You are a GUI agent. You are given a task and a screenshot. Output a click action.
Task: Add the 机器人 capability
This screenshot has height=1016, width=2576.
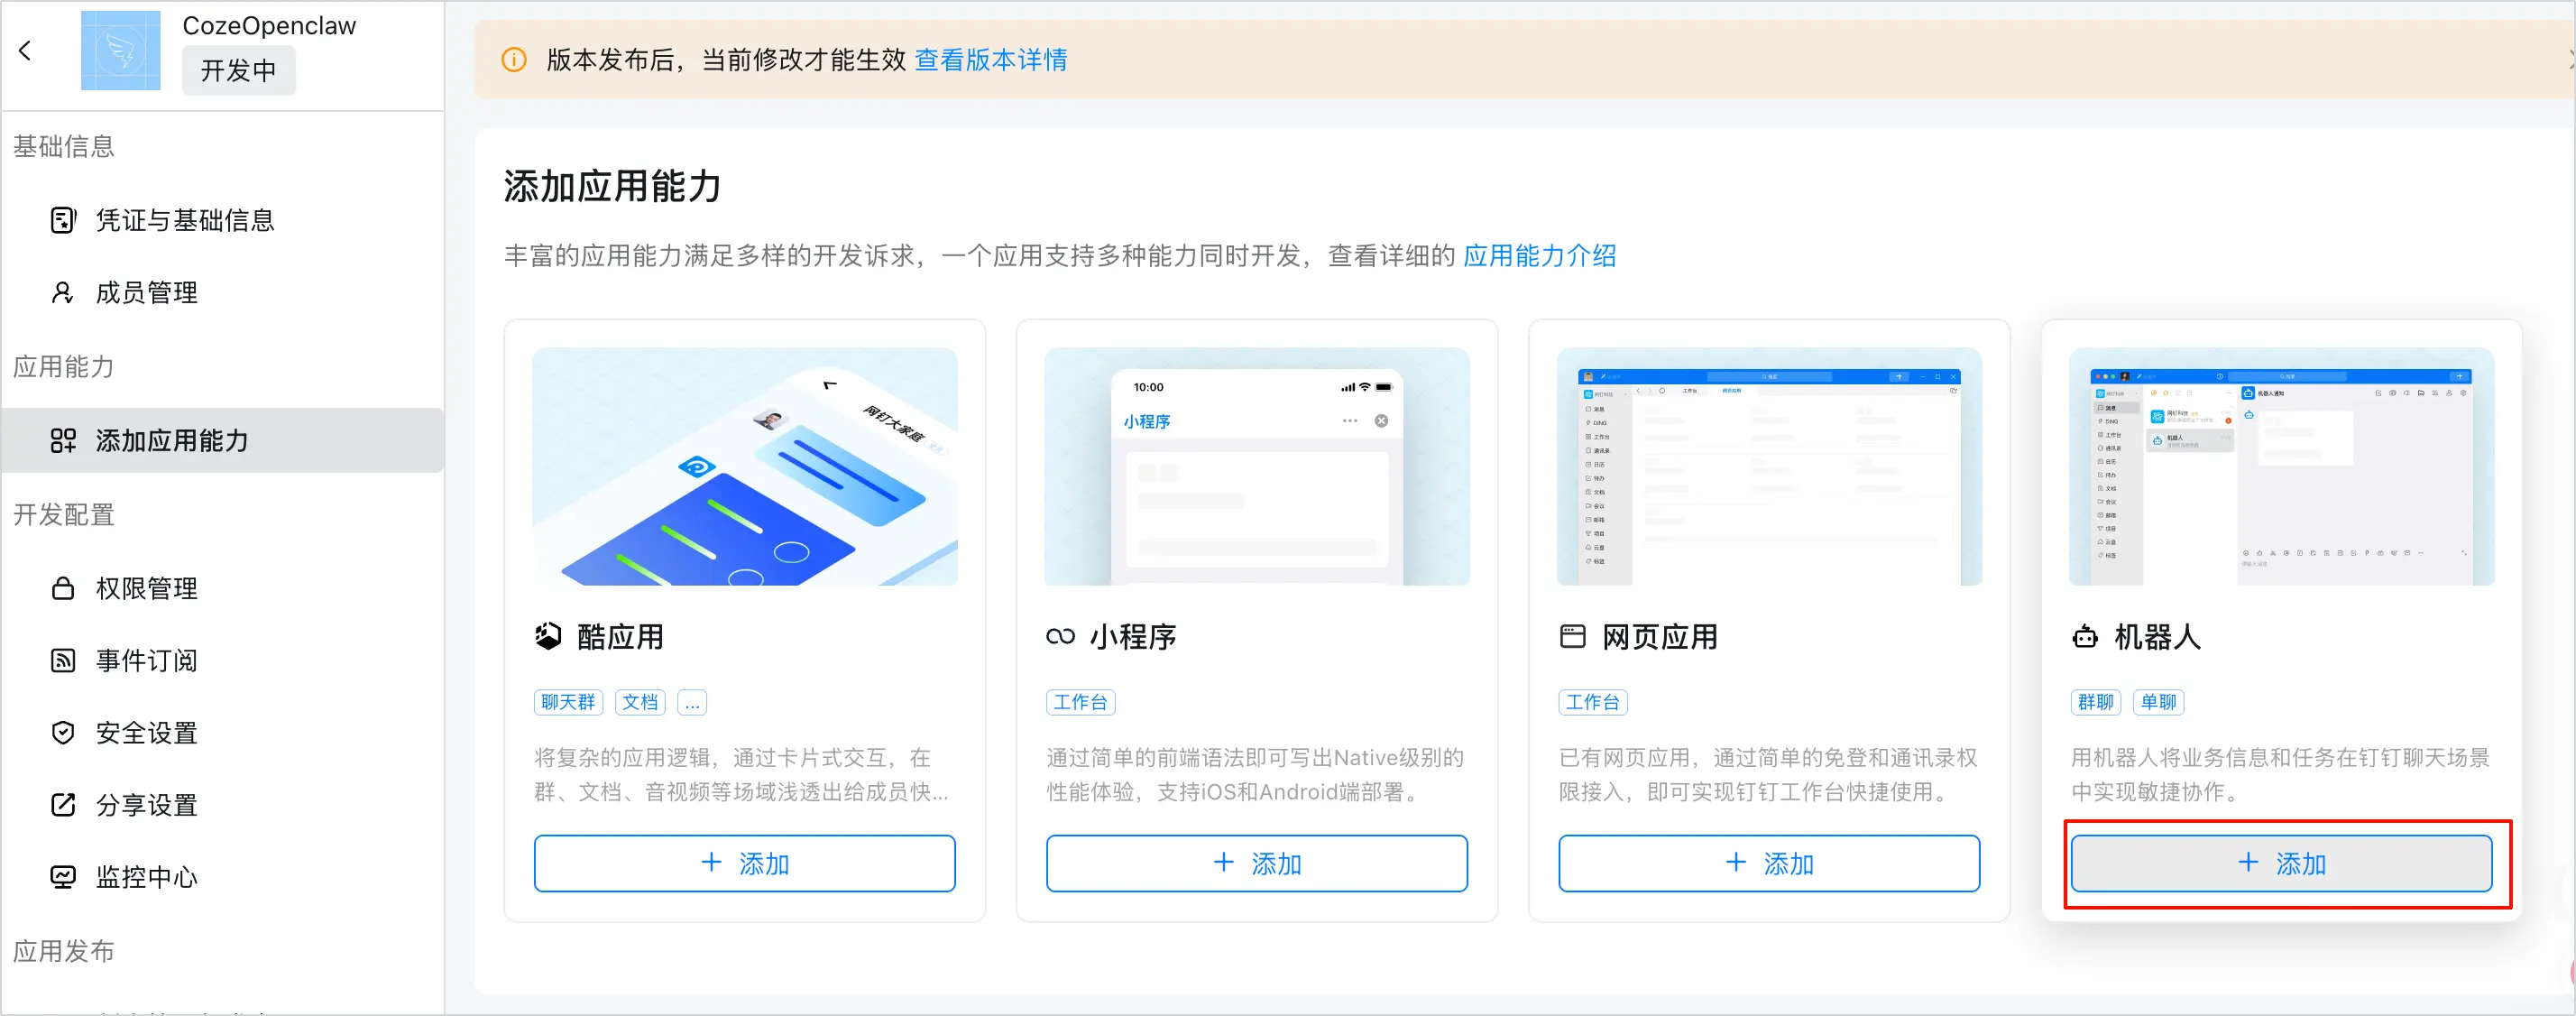coord(2281,863)
